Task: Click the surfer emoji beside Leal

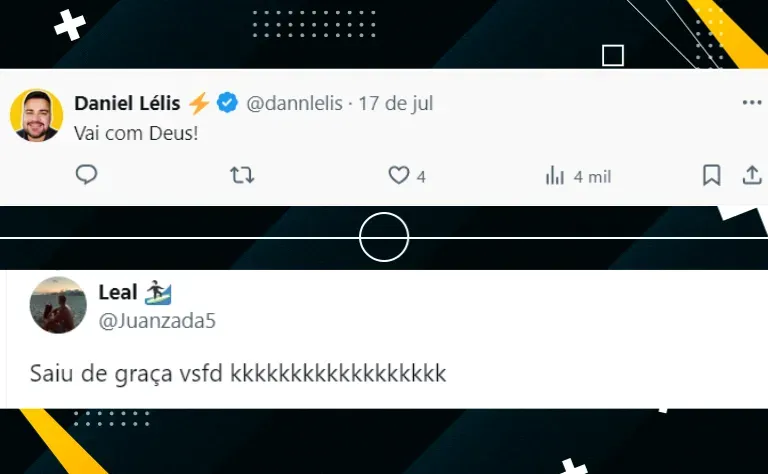Action: click(158, 292)
